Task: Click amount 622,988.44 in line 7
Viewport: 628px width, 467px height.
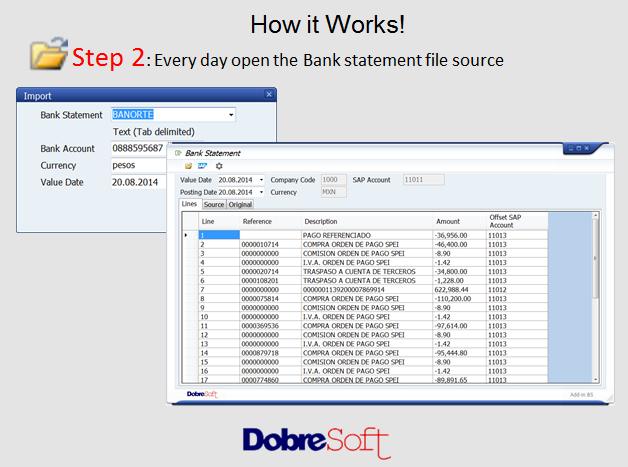Action: coord(459,290)
